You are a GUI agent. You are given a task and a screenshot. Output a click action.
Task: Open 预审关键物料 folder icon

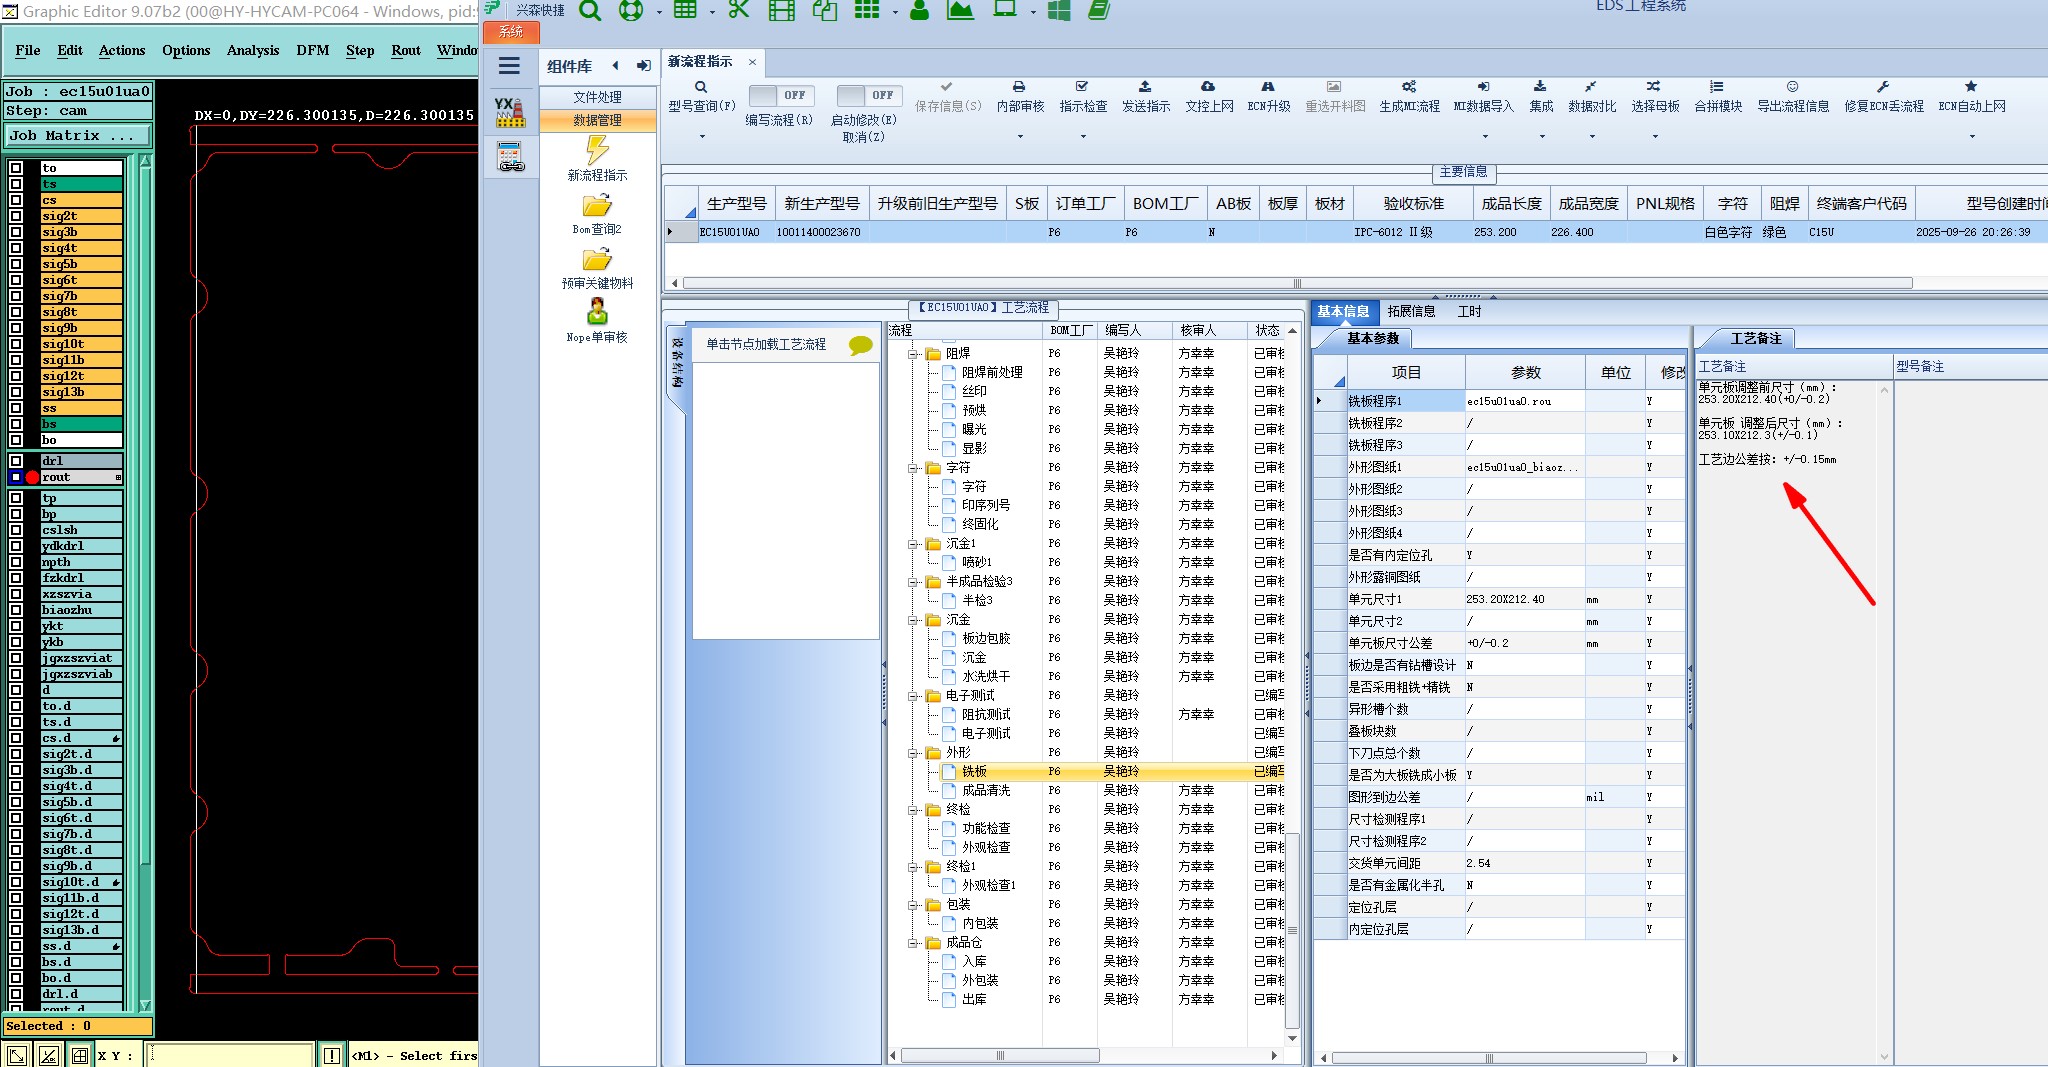[x=597, y=259]
